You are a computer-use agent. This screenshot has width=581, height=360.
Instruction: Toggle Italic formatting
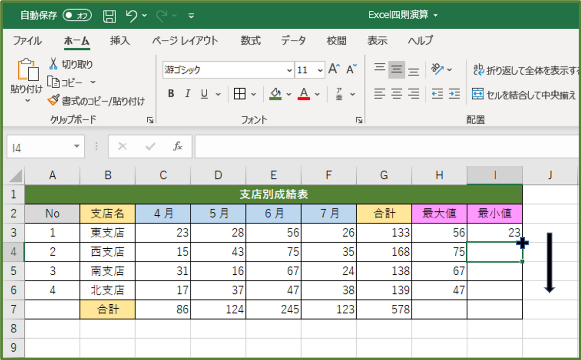(x=187, y=94)
